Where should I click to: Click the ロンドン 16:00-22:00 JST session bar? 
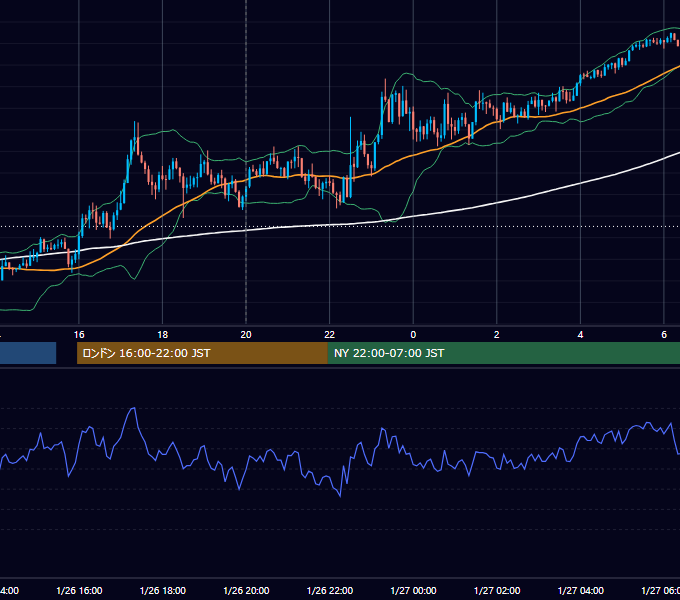click(202, 353)
